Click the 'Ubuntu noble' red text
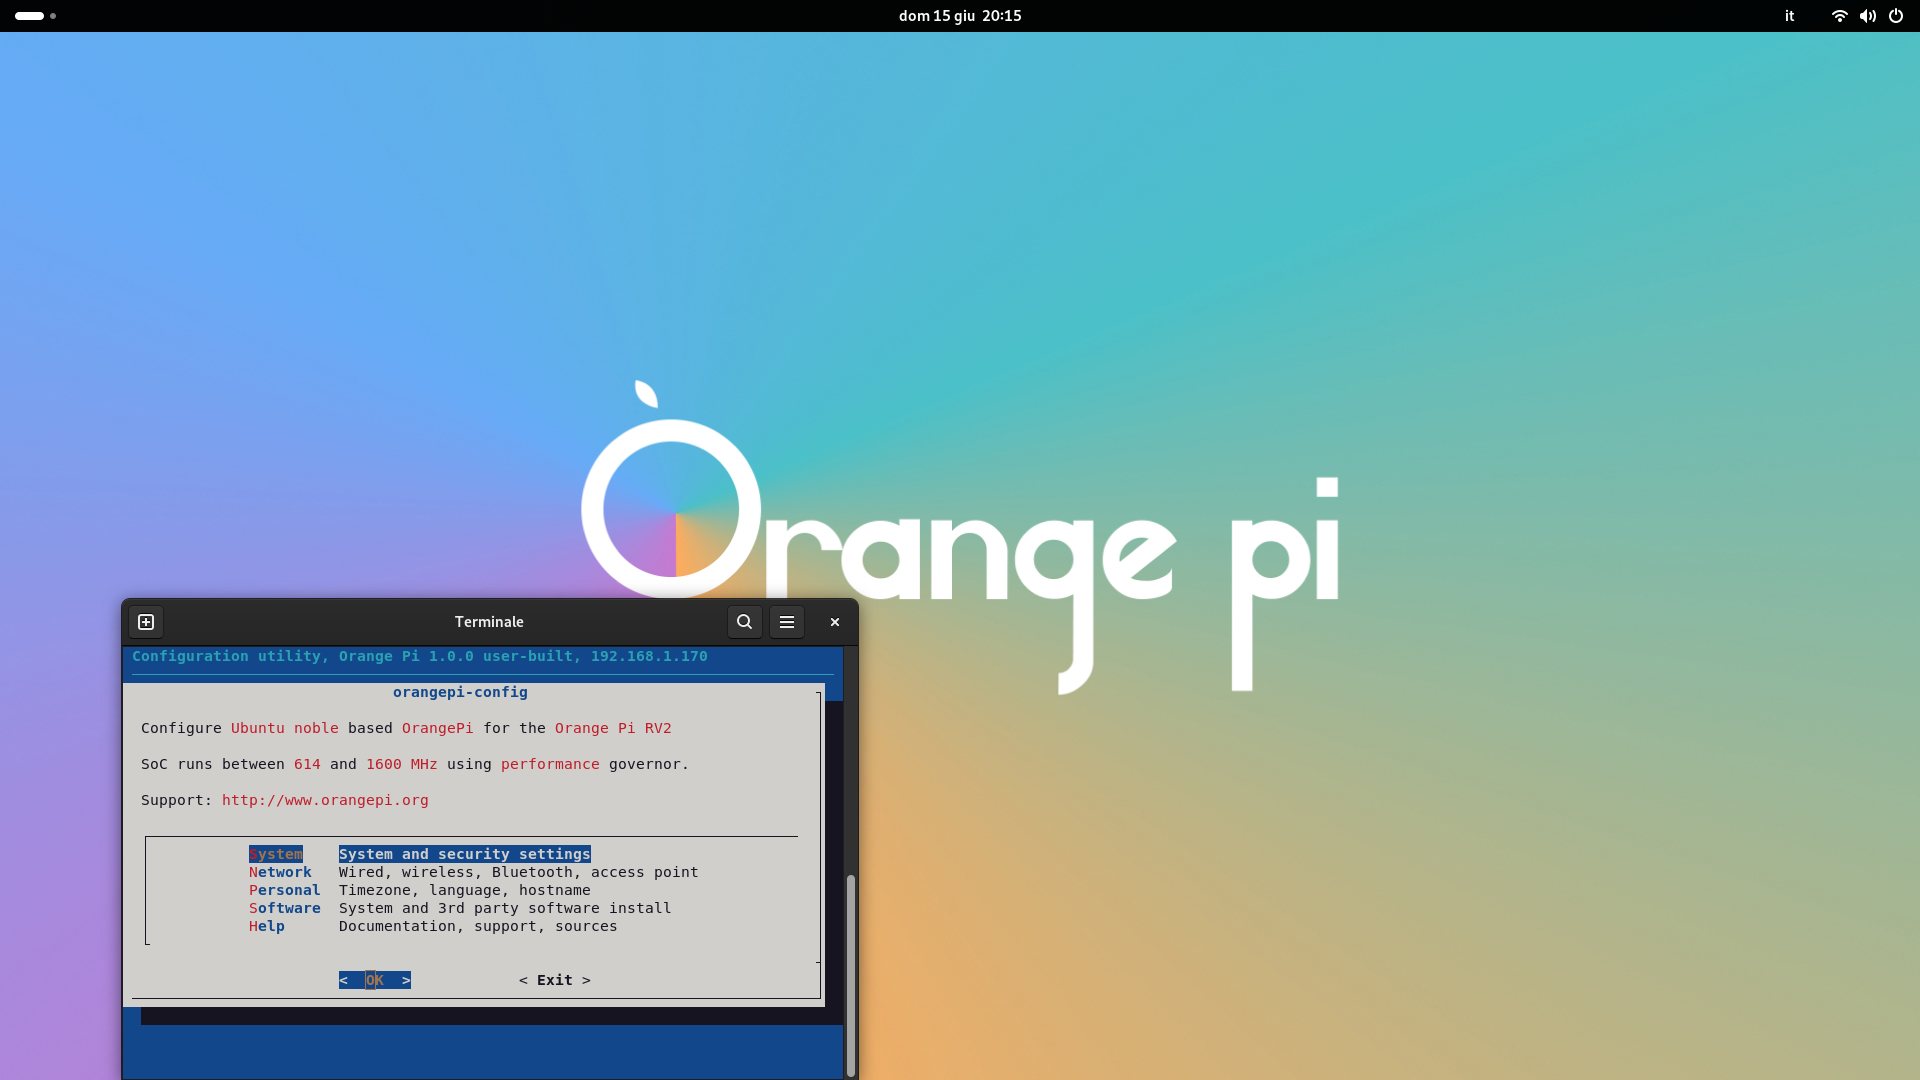 tap(285, 728)
